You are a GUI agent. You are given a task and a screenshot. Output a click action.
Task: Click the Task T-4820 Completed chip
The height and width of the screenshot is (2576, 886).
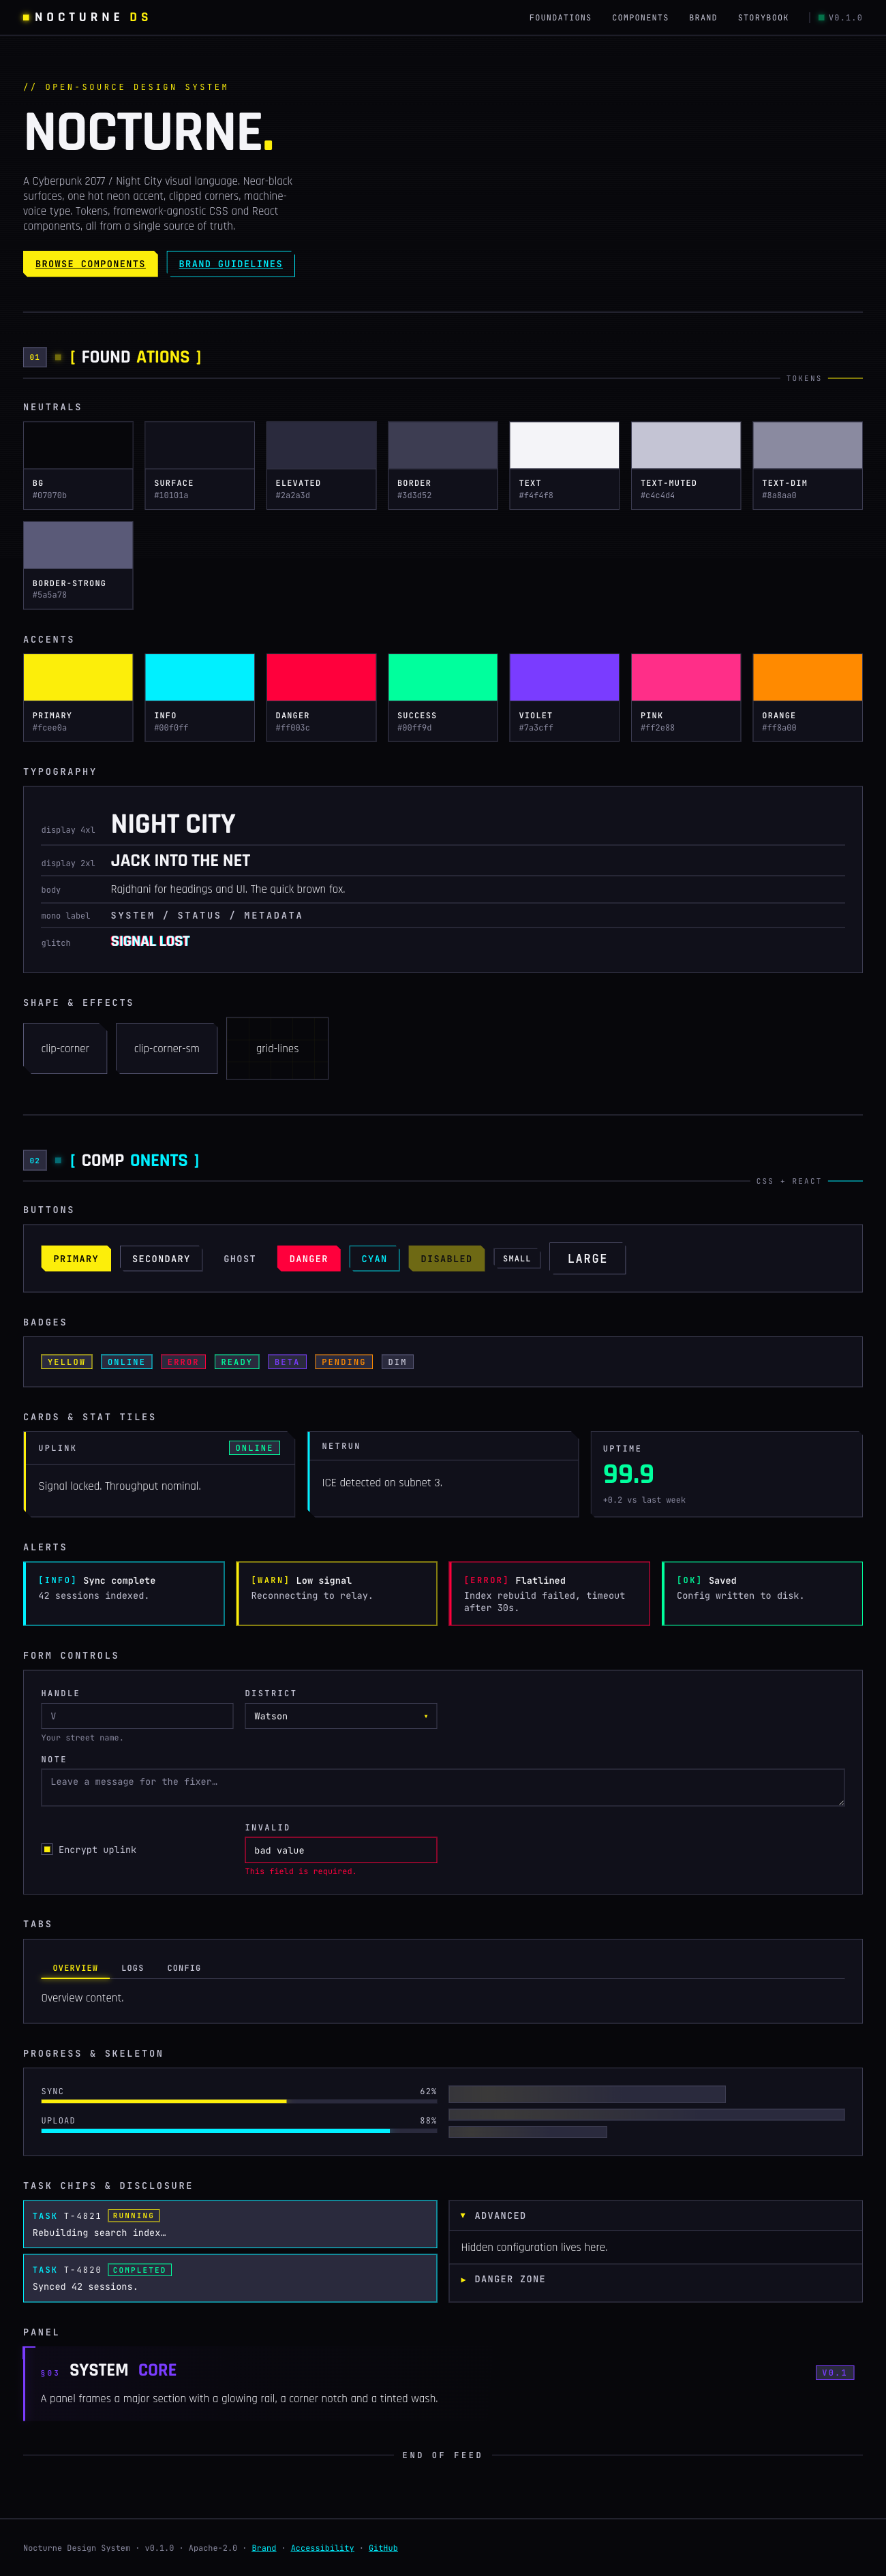click(x=230, y=2278)
